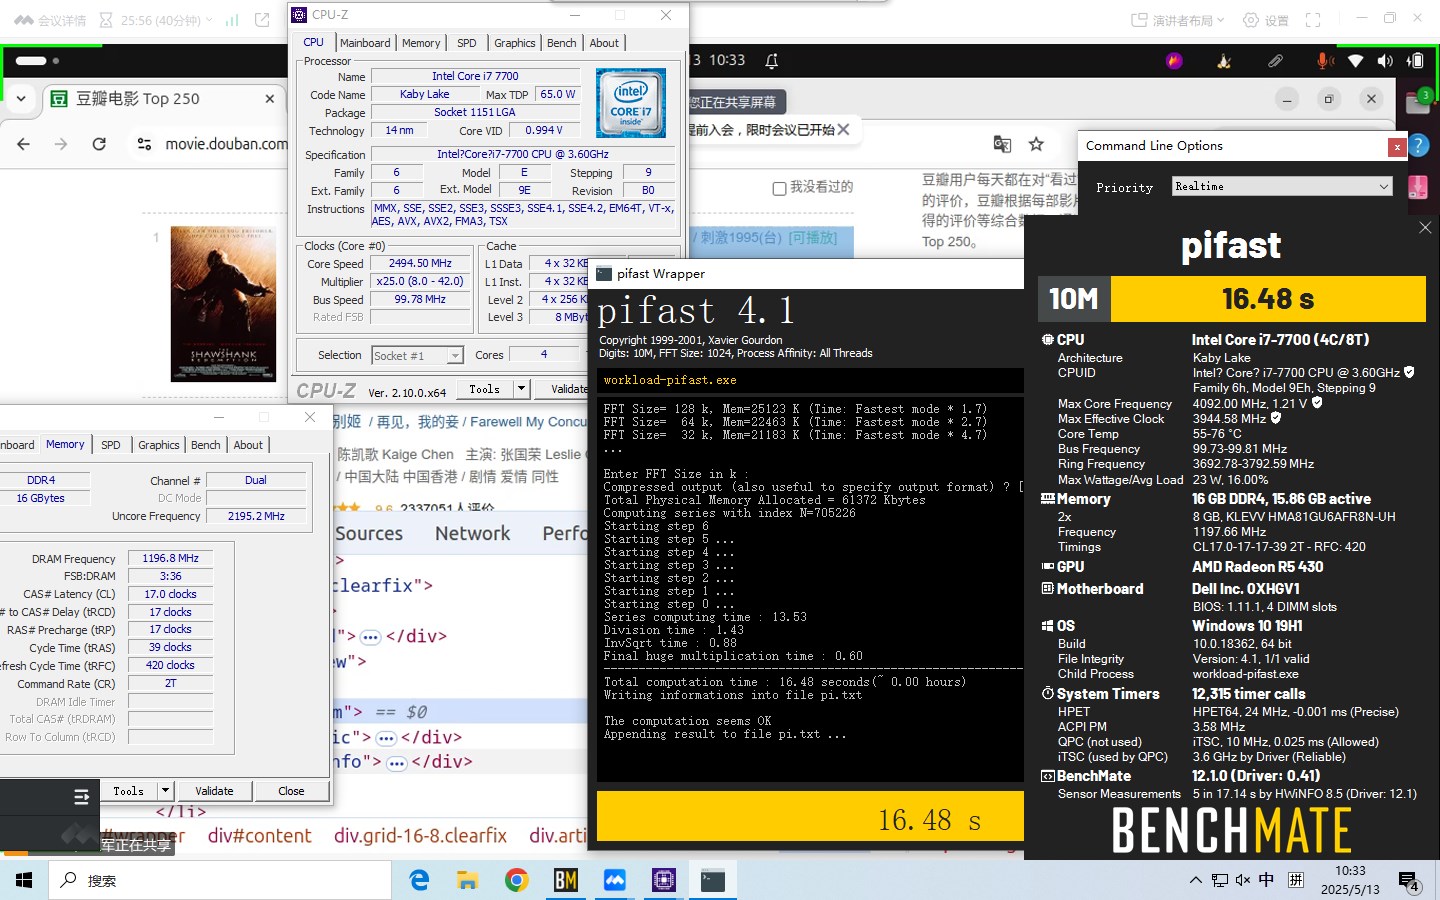This screenshot has width=1440, height=900.
Task: Click the div.grid-16-8.clearfix breadcrumb
Action: (x=420, y=836)
